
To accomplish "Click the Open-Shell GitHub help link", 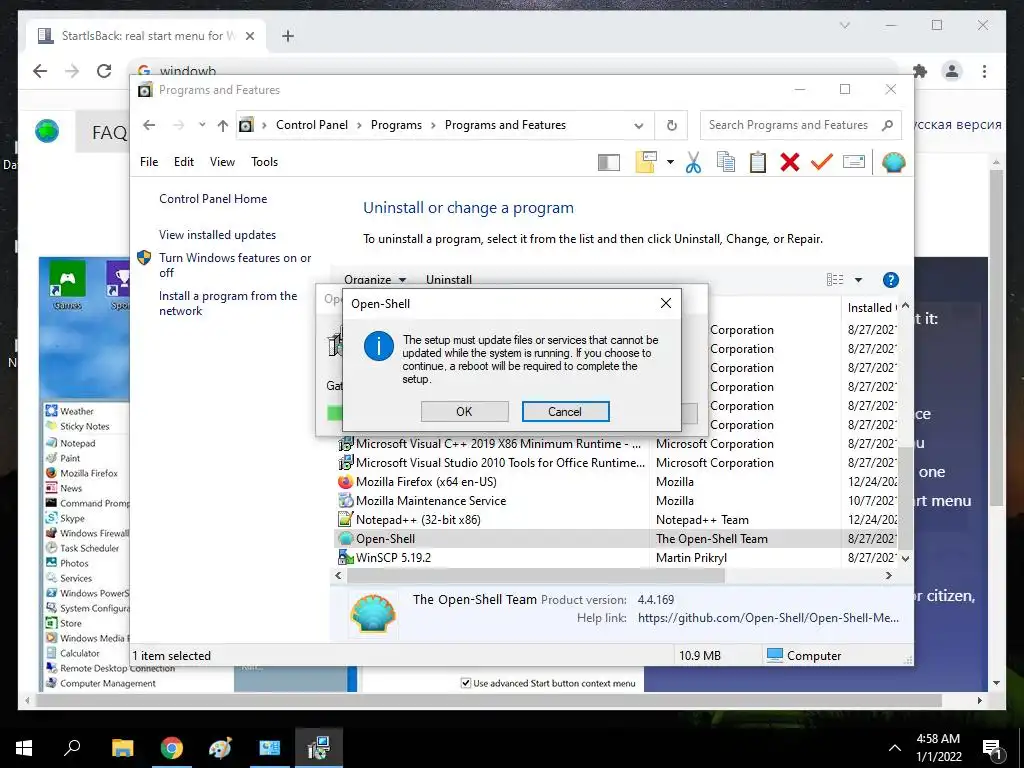I will (x=768, y=618).
